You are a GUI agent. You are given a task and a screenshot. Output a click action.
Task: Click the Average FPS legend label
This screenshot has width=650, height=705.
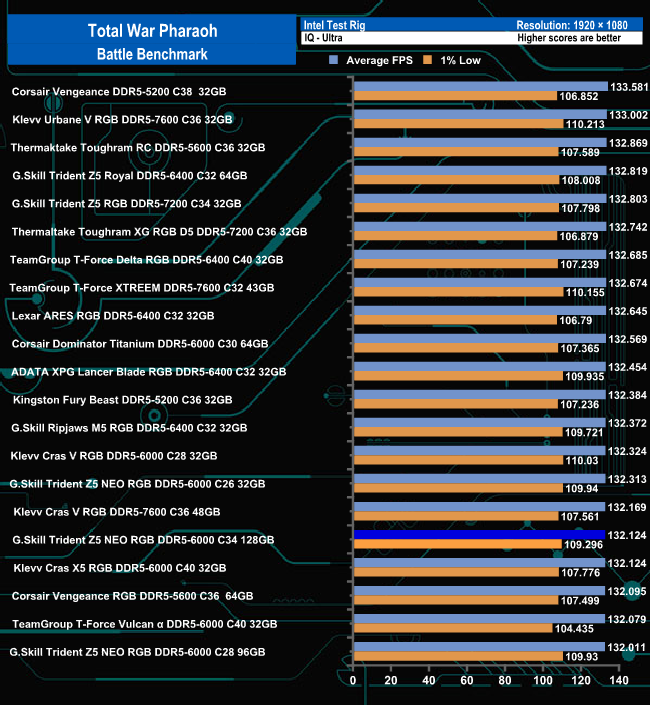click(379, 60)
